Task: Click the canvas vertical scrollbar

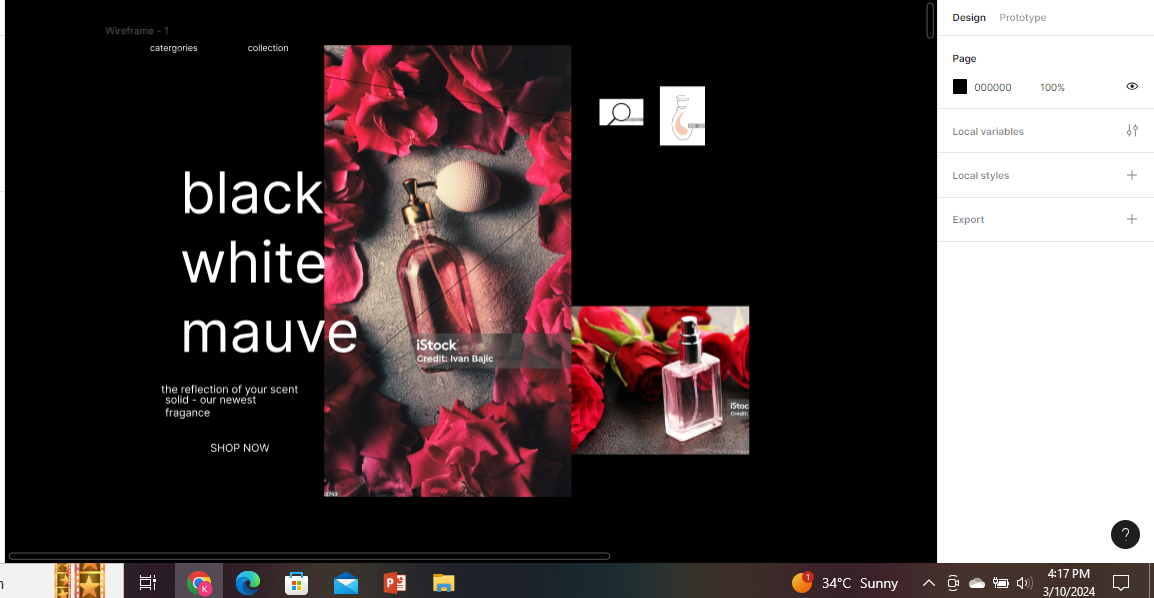Action: 930,21
